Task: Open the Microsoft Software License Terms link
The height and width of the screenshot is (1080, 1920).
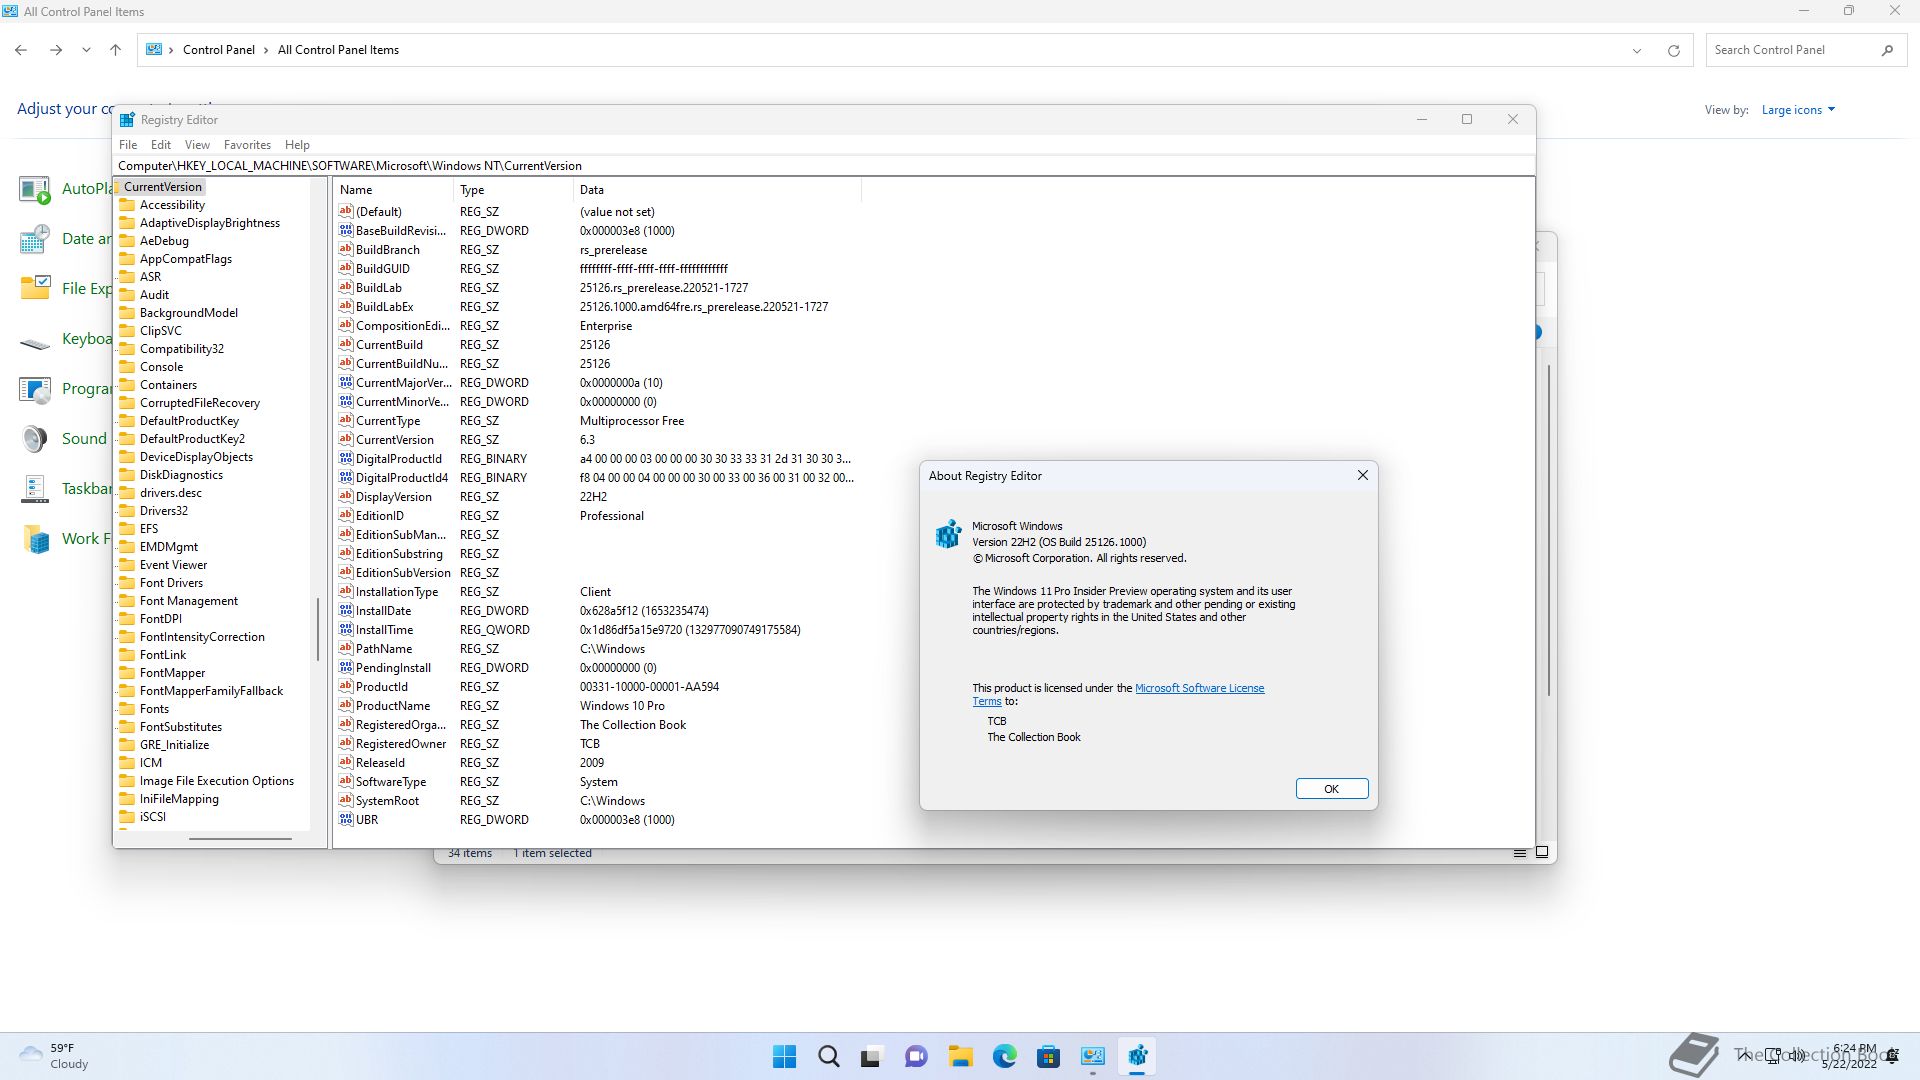Action: 1199,688
